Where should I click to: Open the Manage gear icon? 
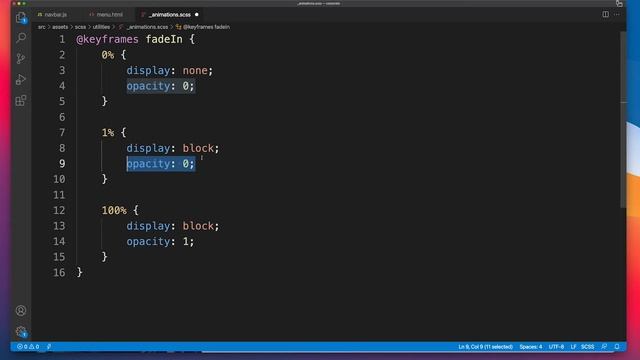21,331
